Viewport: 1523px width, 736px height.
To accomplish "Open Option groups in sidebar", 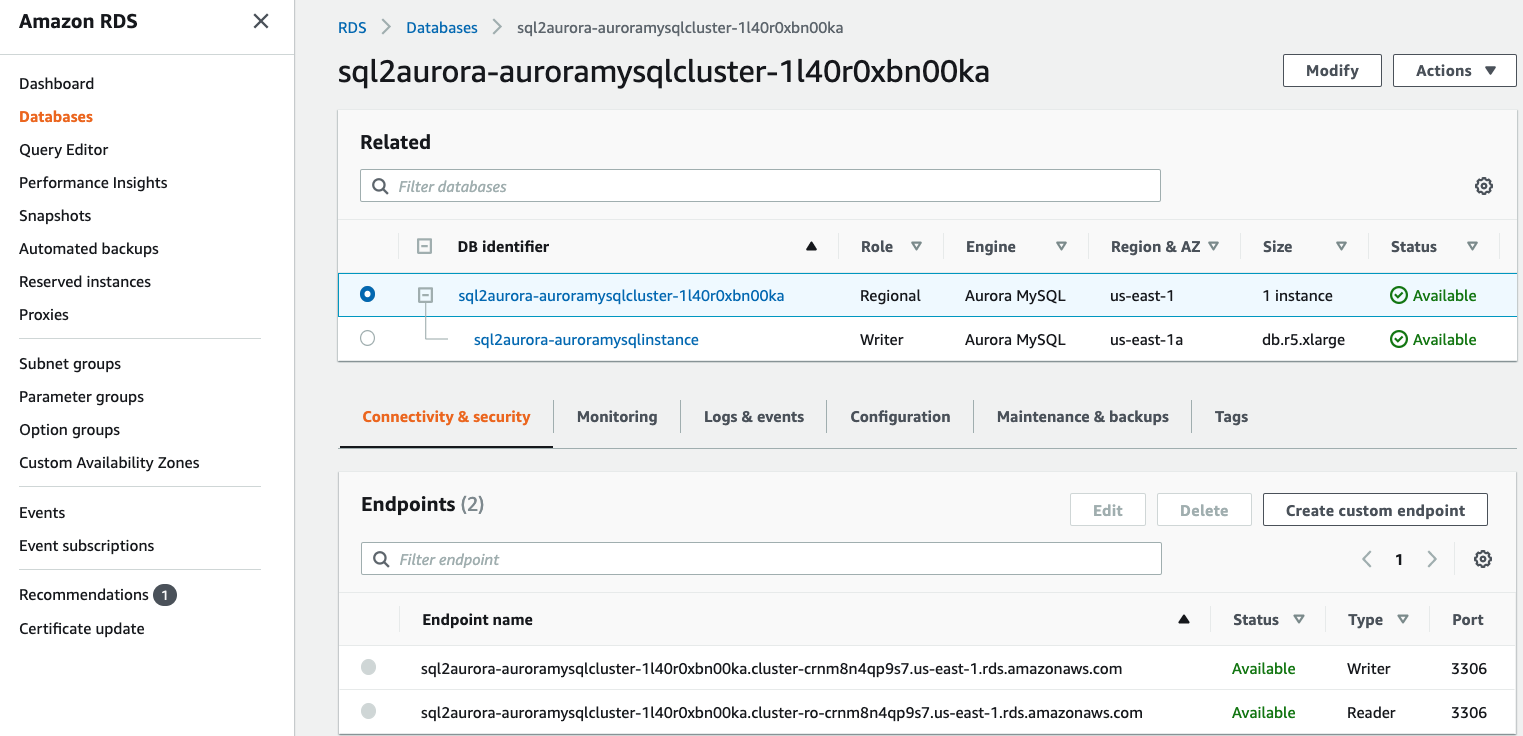I will 70,430.
